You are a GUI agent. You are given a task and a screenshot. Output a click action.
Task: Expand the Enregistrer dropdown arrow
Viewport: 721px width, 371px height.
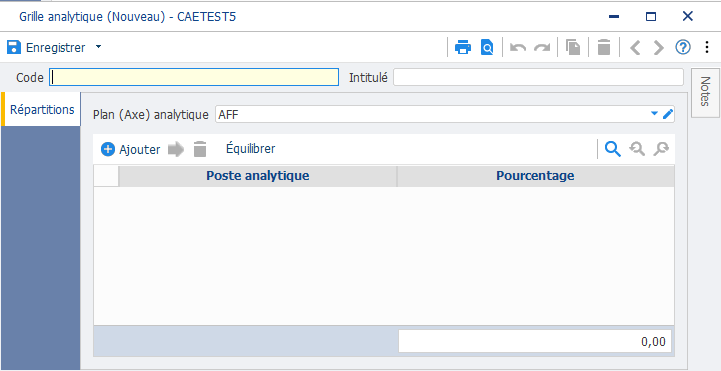point(98,47)
